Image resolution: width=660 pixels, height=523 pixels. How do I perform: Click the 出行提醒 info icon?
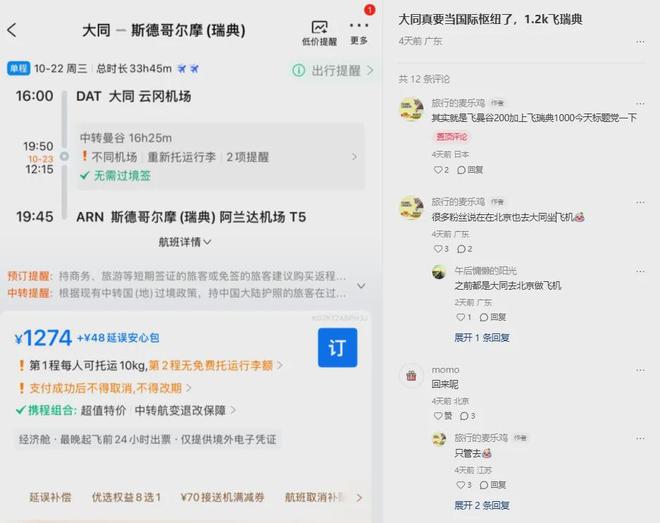(x=298, y=71)
